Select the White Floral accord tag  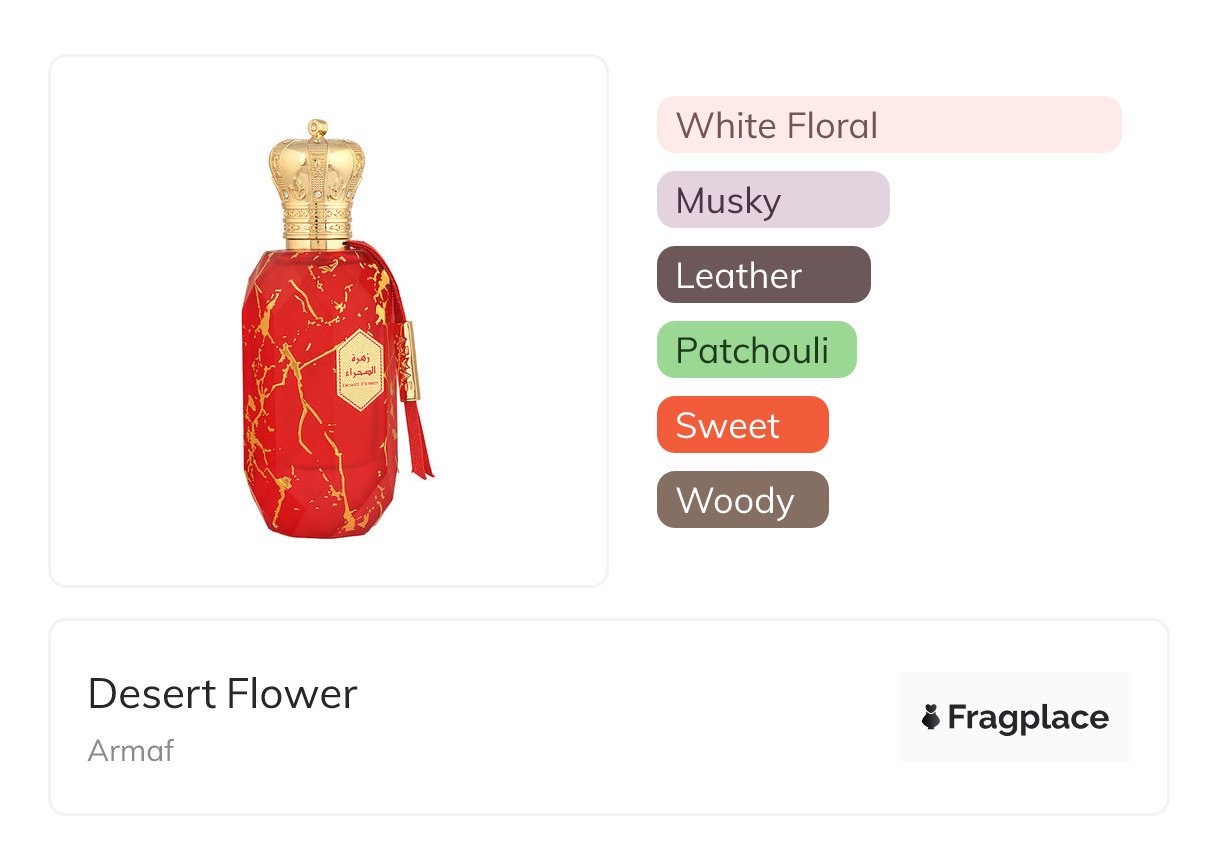click(x=777, y=126)
